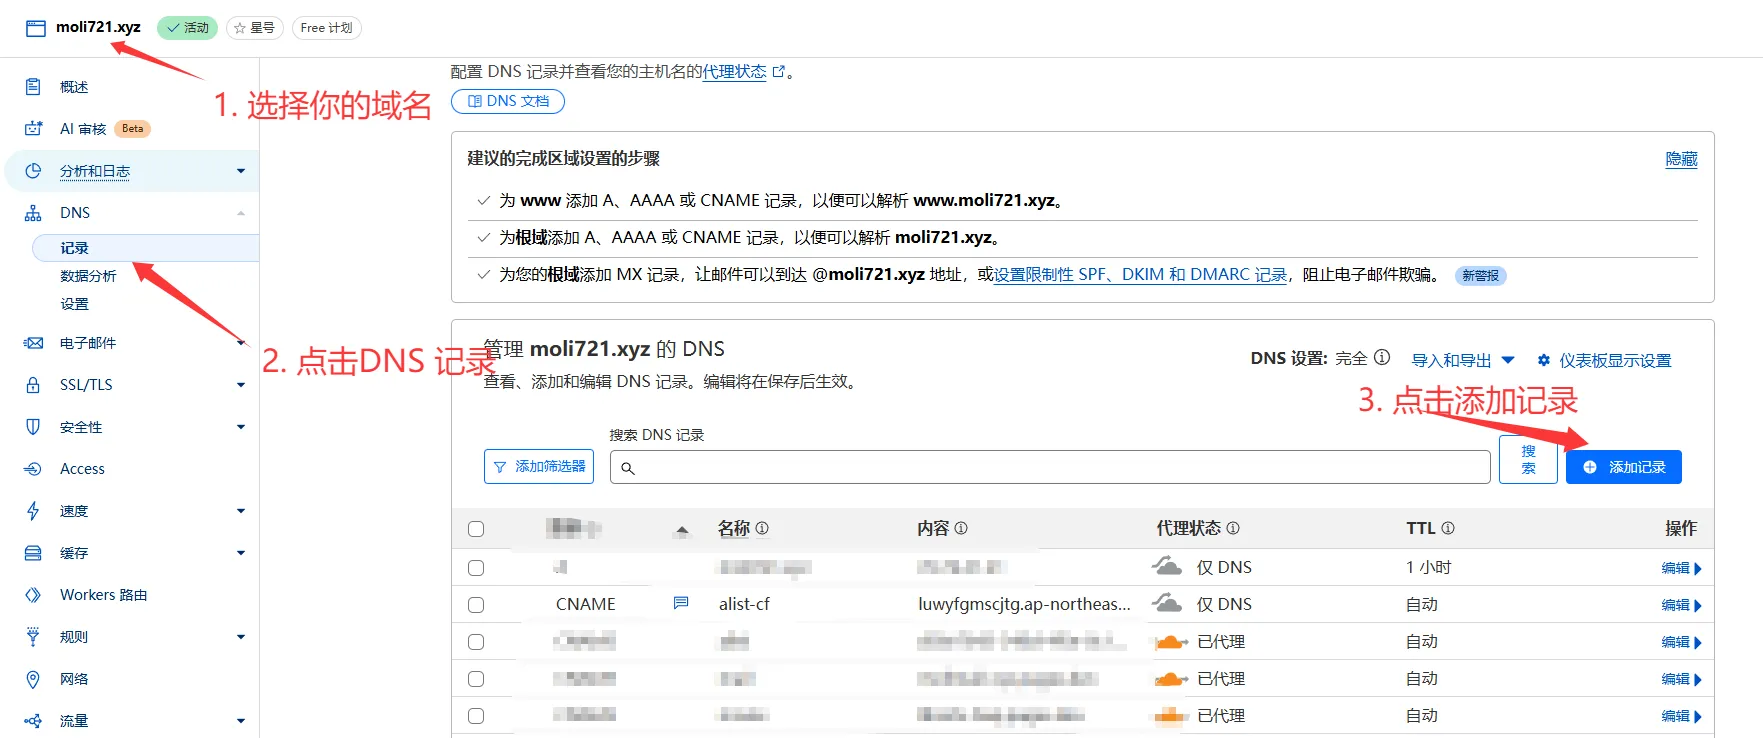Open the AI 审核 sidebar icon
The height and width of the screenshot is (738, 1763).
(33, 129)
